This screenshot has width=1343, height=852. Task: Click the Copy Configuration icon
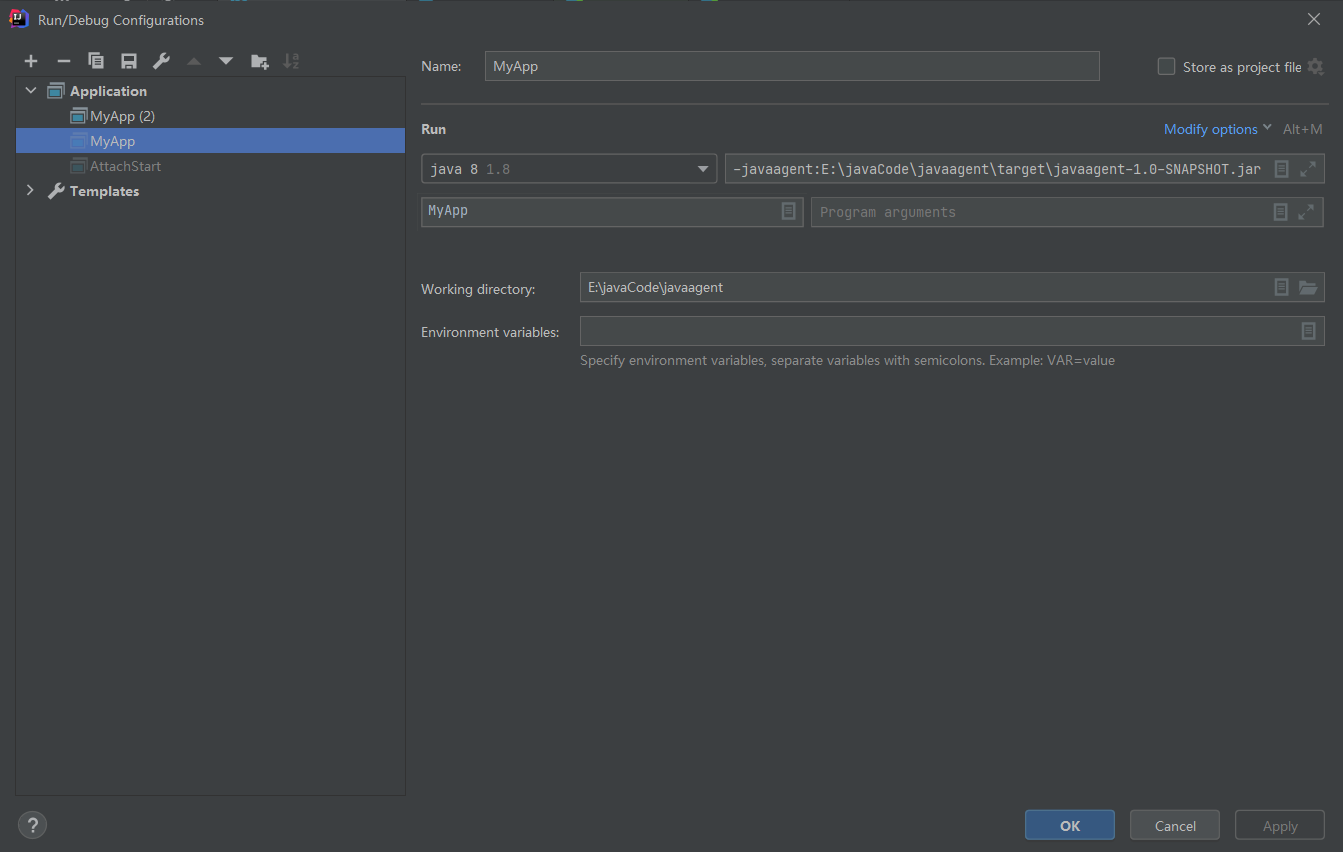tap(96, 61)
